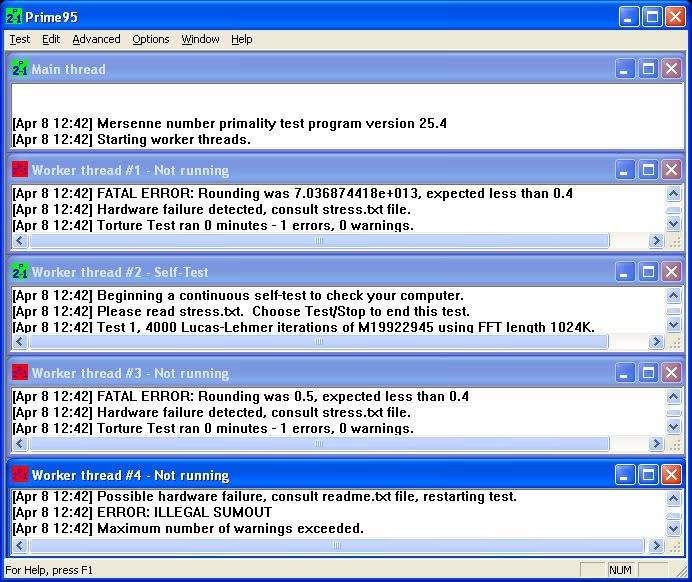Click Worker thread #2 horizontal scrollbar thumb
This screenshot has height=582, width=692.
pos(319,342)
